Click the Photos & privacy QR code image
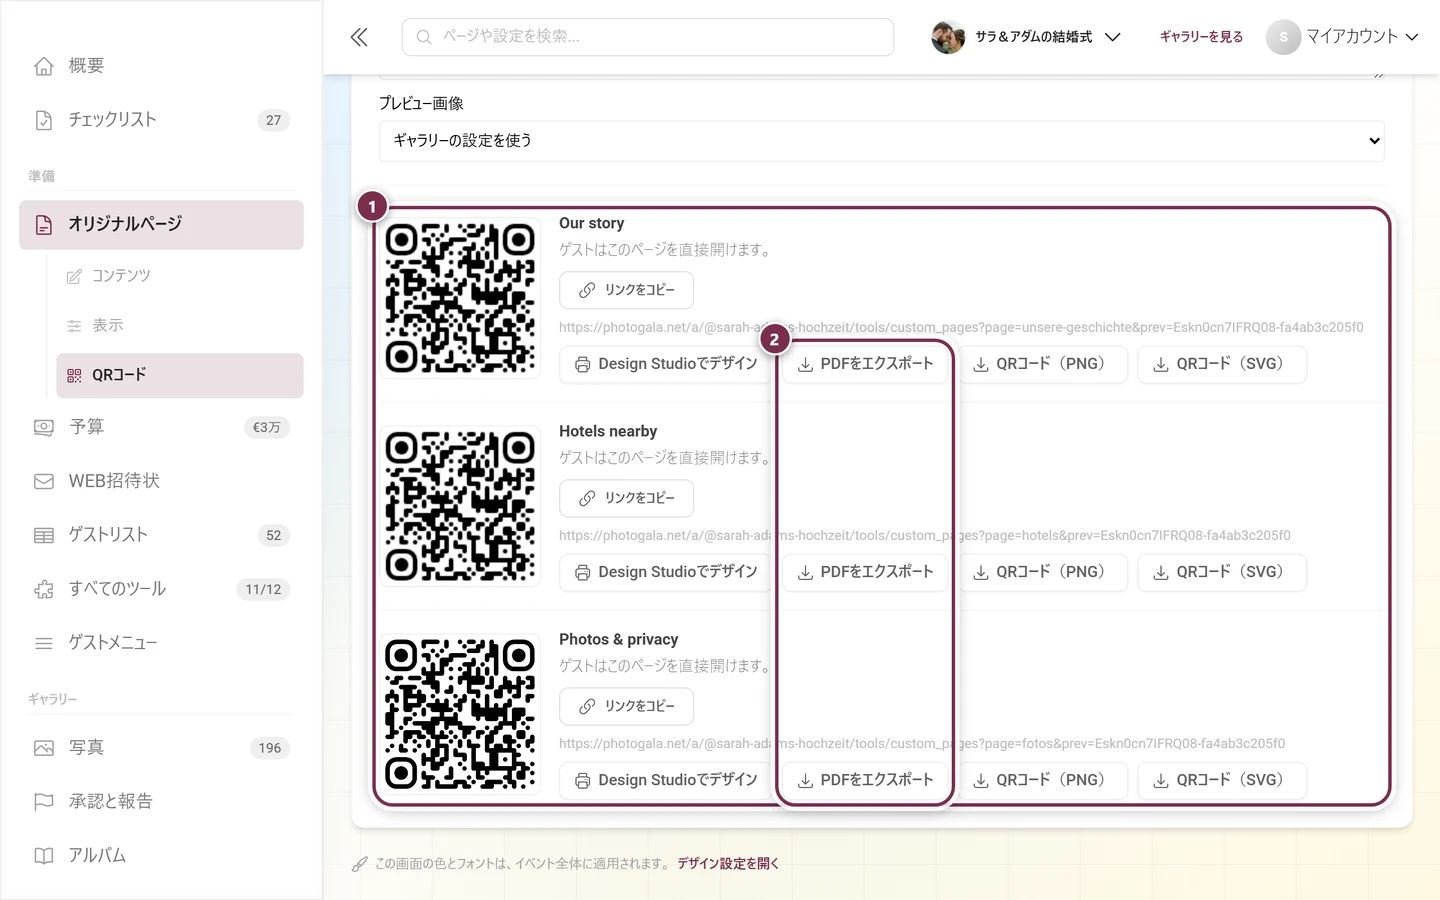 460,714
